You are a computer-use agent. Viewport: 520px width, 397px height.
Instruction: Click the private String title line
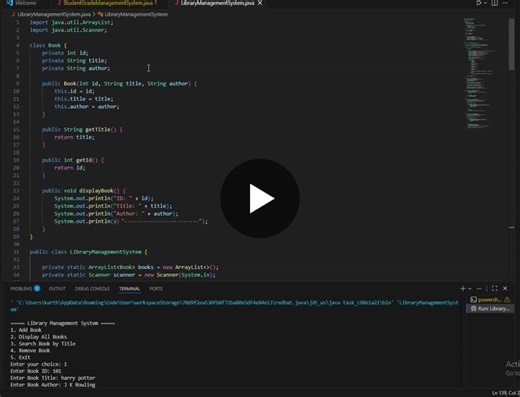tap(74, 61)
